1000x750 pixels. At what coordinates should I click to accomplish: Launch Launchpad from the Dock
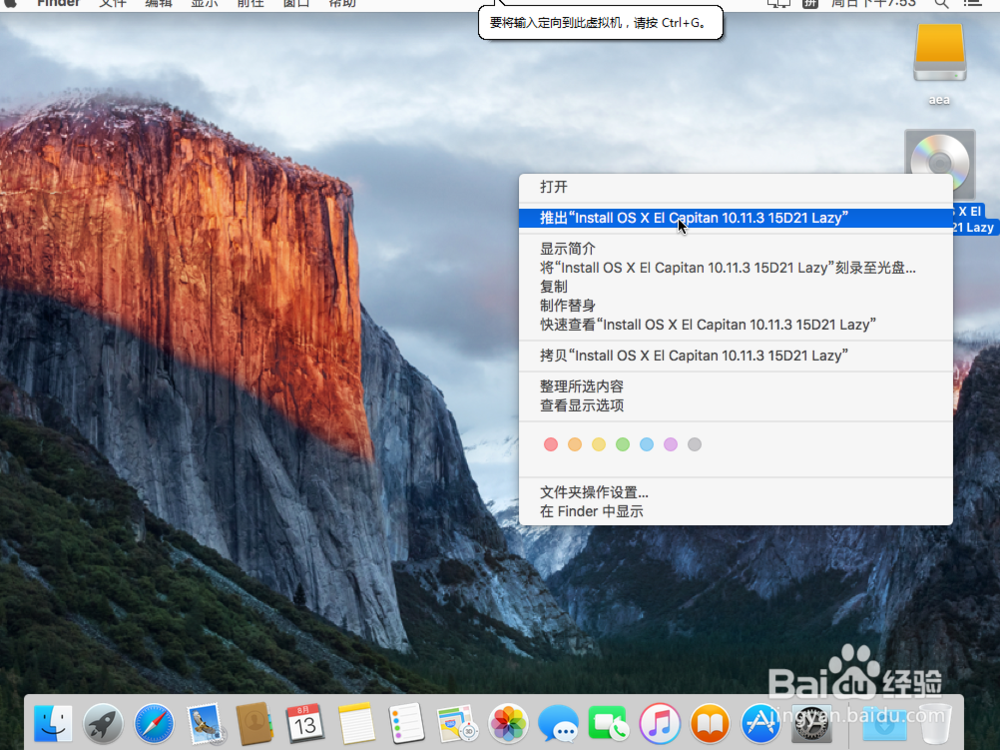[103, 723]
